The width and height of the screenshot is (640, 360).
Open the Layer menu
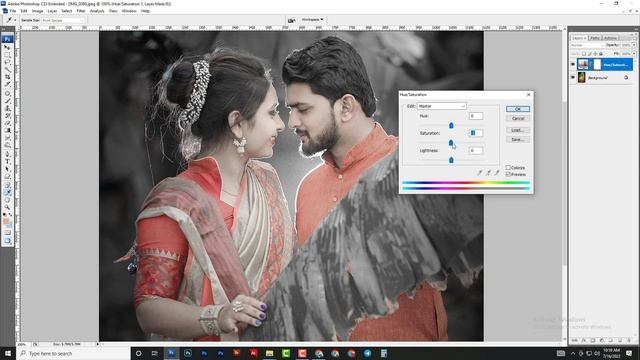pos(52,11)
